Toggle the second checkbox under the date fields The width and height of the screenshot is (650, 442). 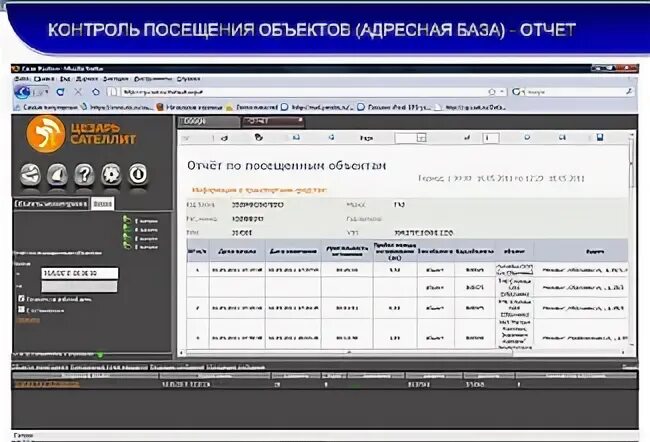tap(22, 309)
